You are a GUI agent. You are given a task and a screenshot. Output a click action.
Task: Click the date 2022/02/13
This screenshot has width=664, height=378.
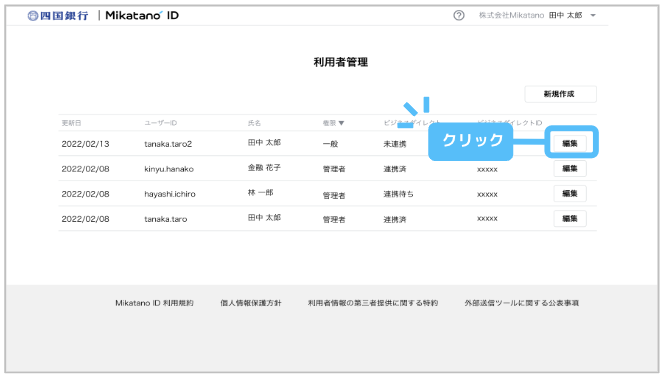tap(86, 144)
